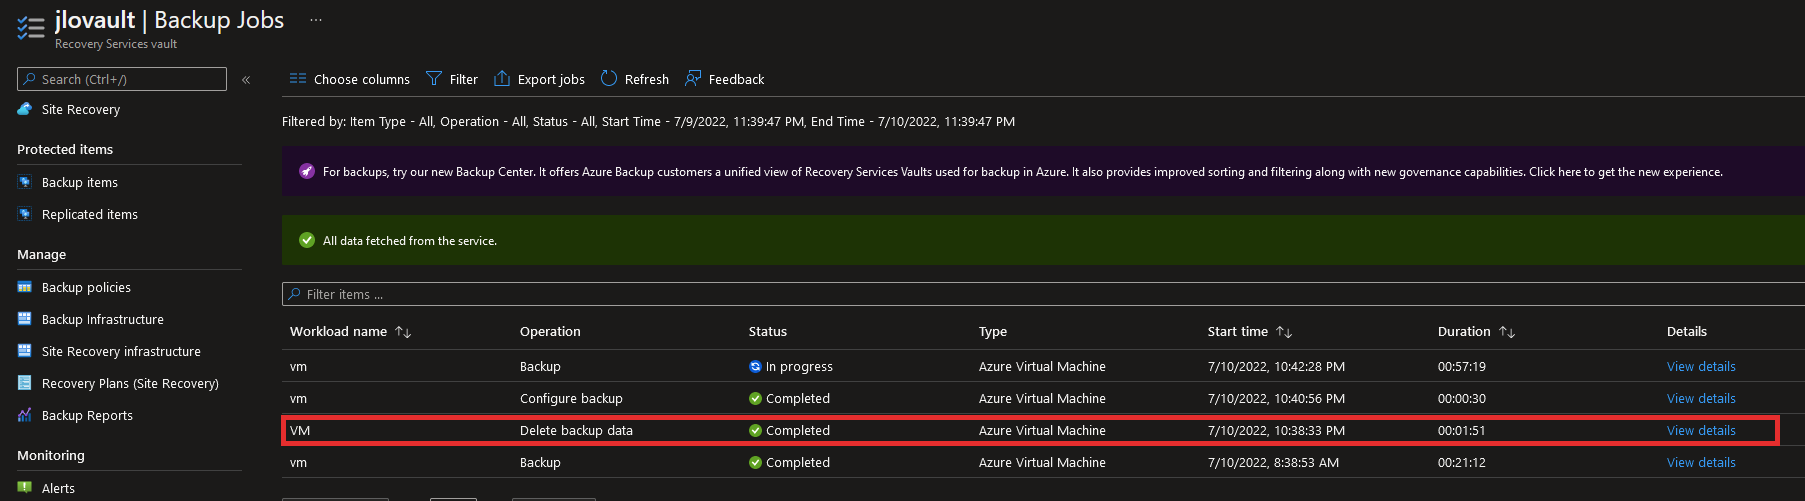Click the rocket icon in Backup Center banner
The height and width of the screenshot is (501, 1805).
pos(307,171)
